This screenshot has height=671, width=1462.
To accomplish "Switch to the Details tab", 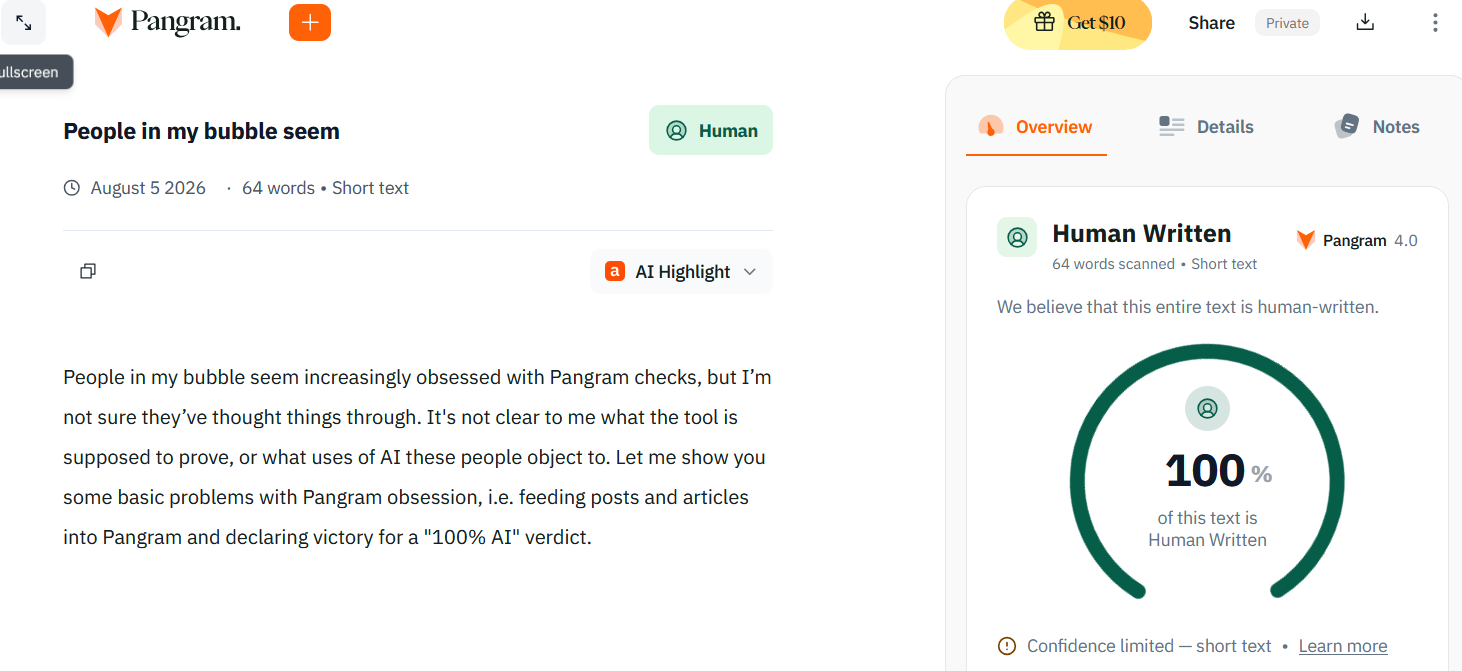I will (x=1206, y=127).
